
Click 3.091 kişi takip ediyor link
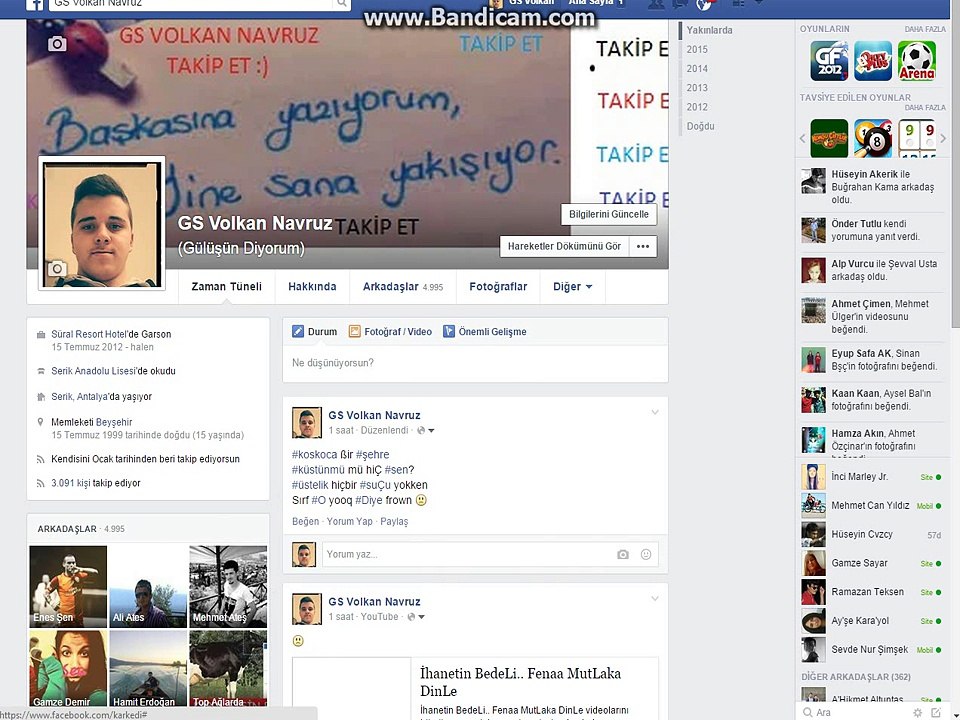pyautogui.click(x=96, y=483)
